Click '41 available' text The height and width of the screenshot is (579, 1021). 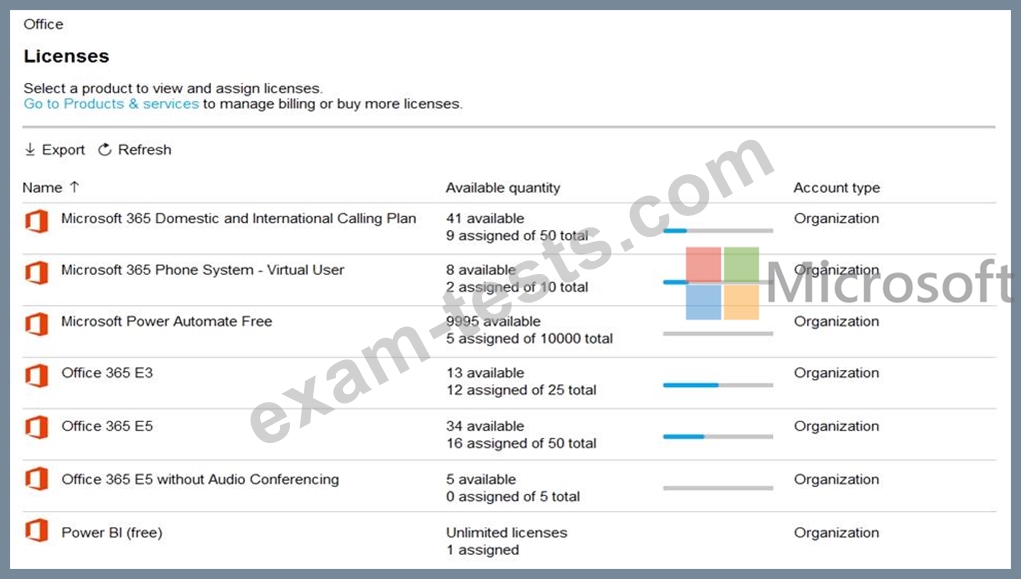pos(485,218)
